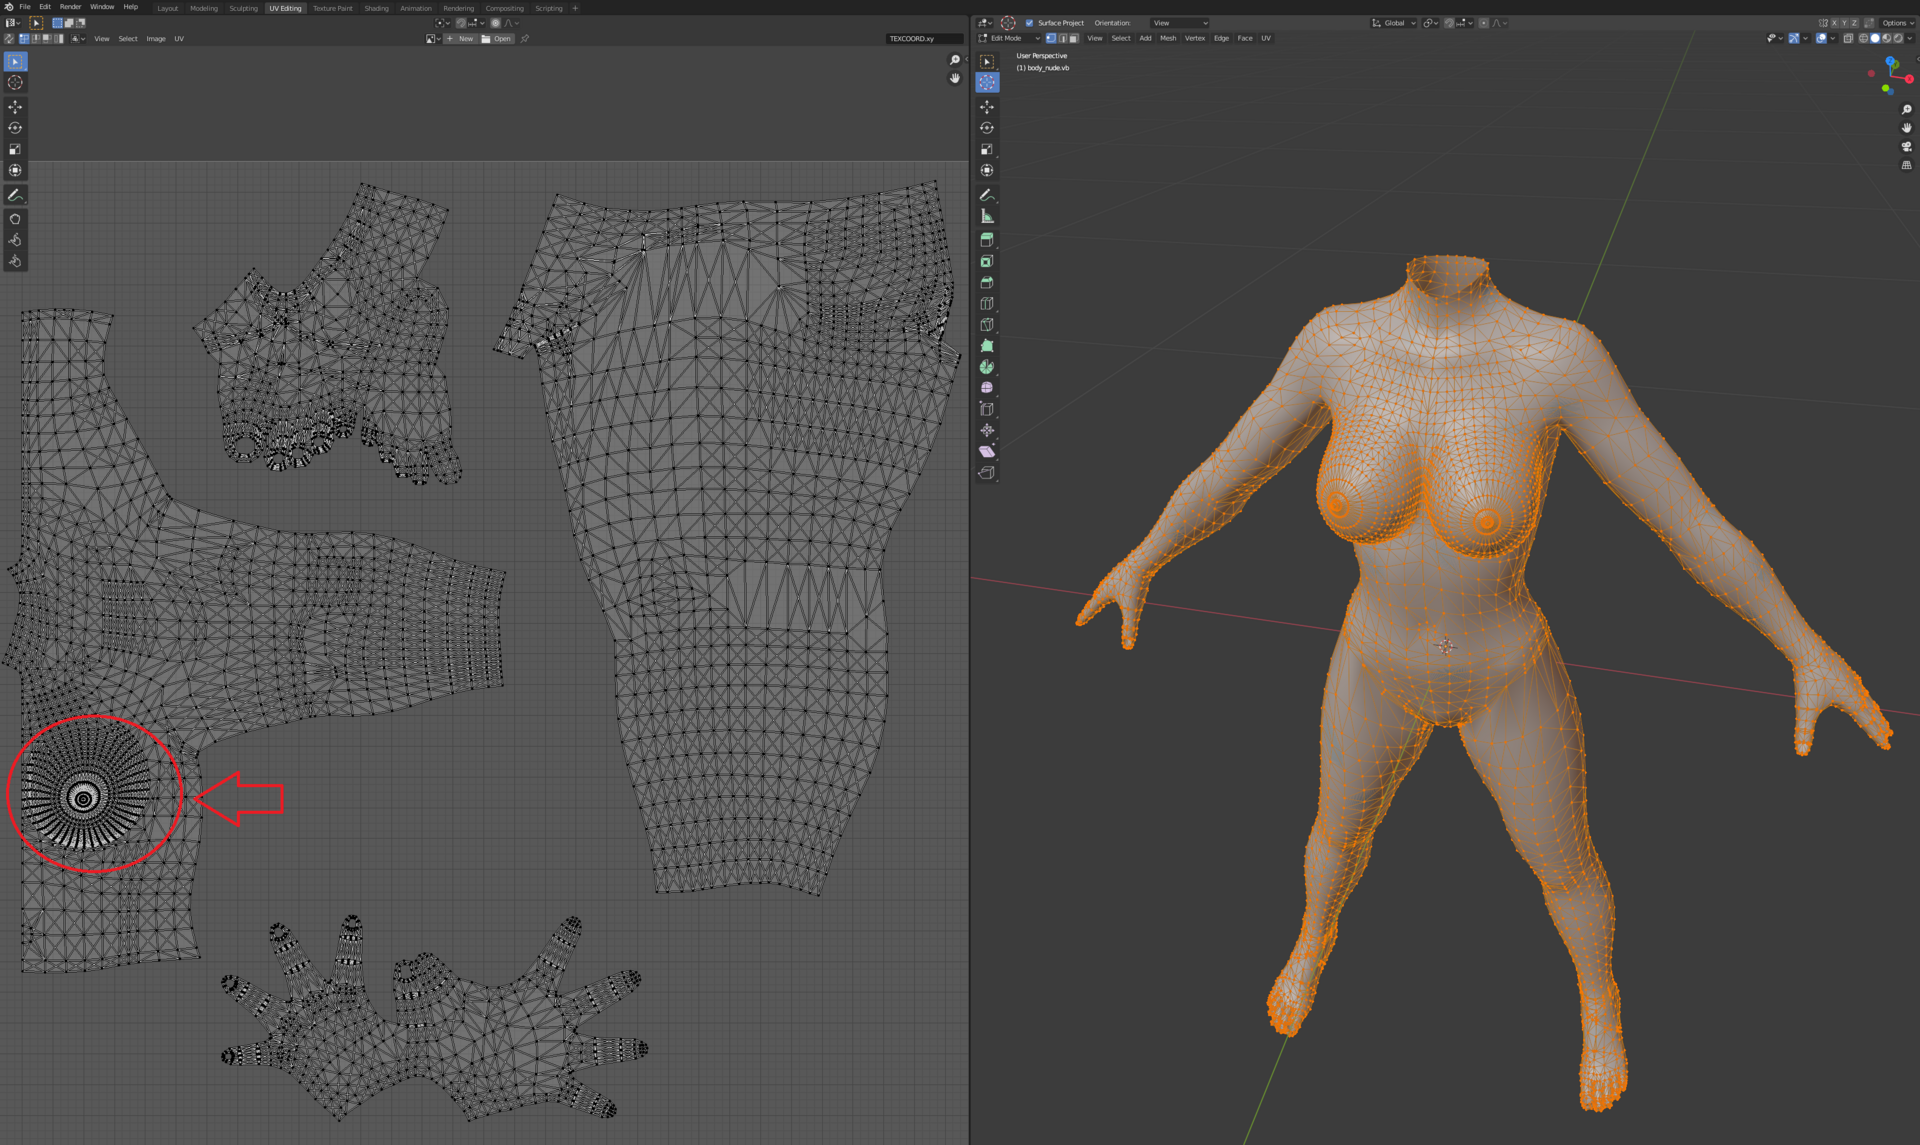Choose the Loop Cut tool
This screenshot has width=1920, height=1145.
[987, 303]
